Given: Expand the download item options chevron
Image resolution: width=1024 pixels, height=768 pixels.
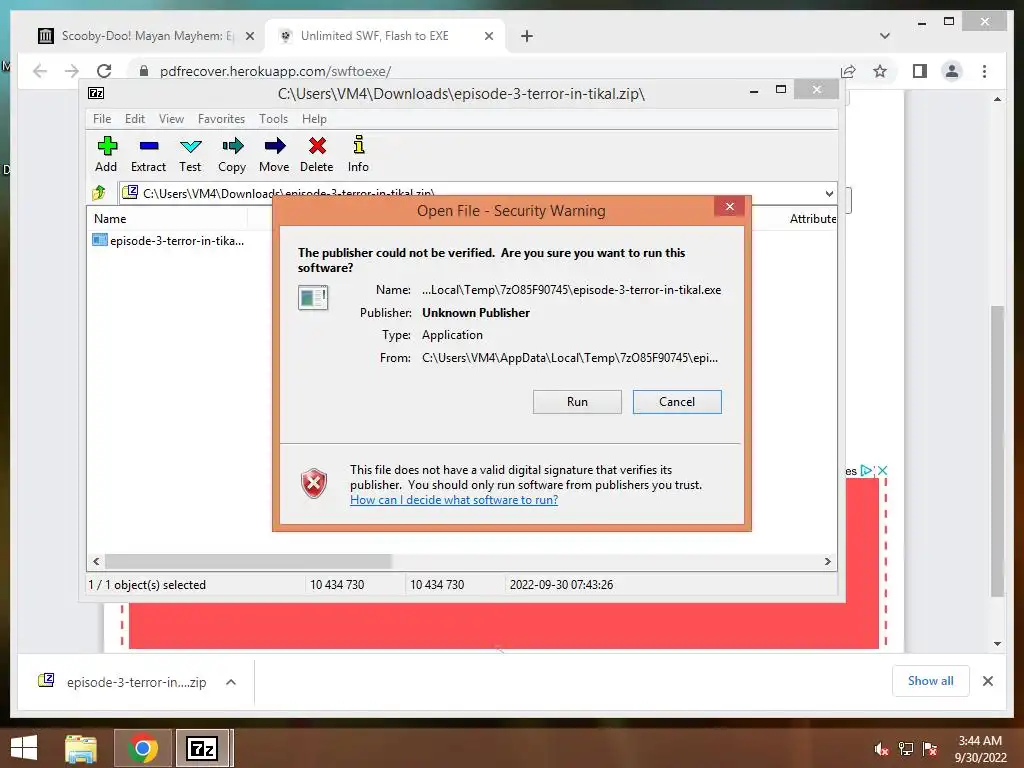Looking at the screenshot, I should tap(231, 682).
